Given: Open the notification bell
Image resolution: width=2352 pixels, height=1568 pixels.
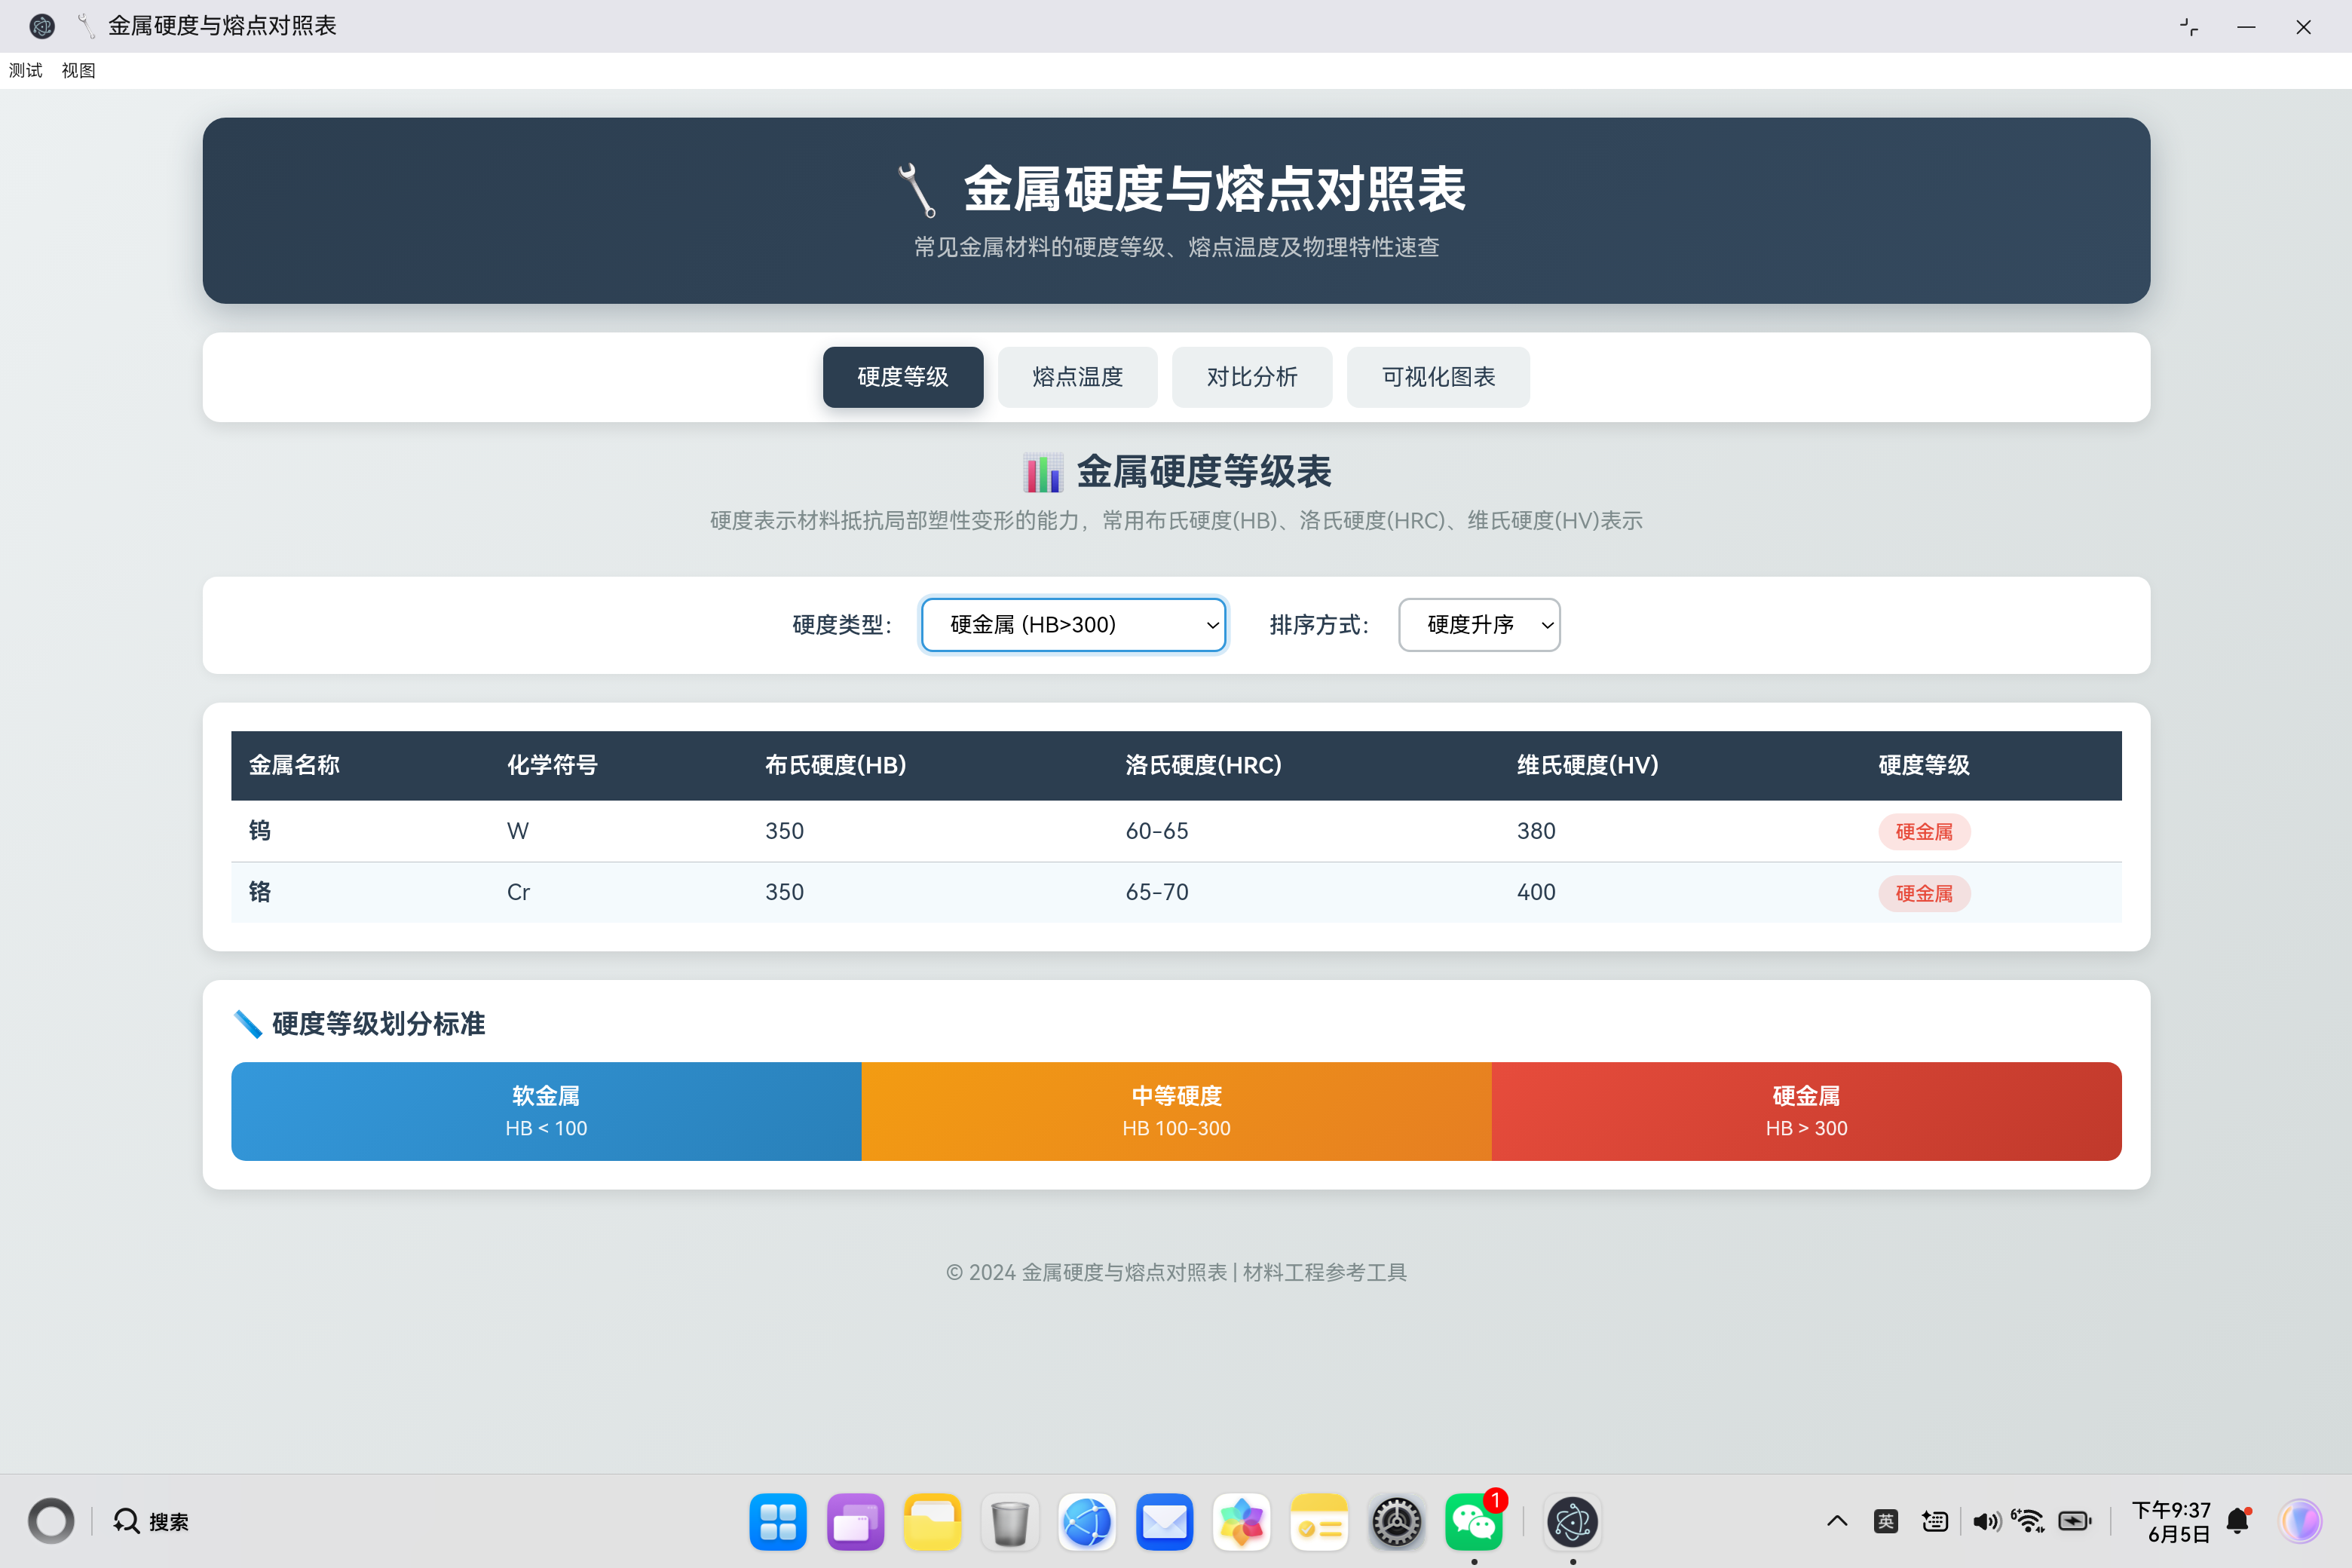Looking at the screenshot, I should 2238,1521.
